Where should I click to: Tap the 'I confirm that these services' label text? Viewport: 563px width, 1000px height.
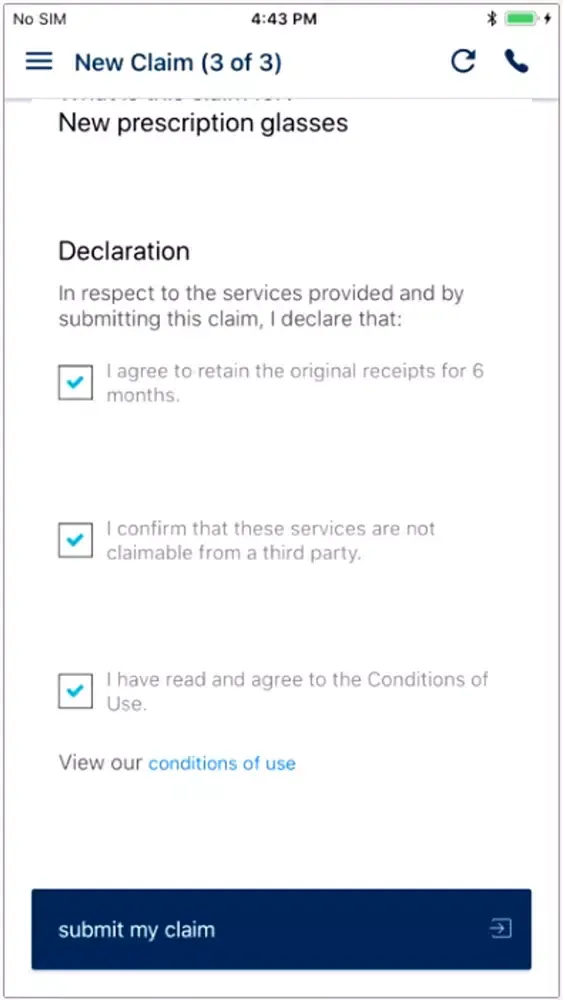tap(271, 540)
